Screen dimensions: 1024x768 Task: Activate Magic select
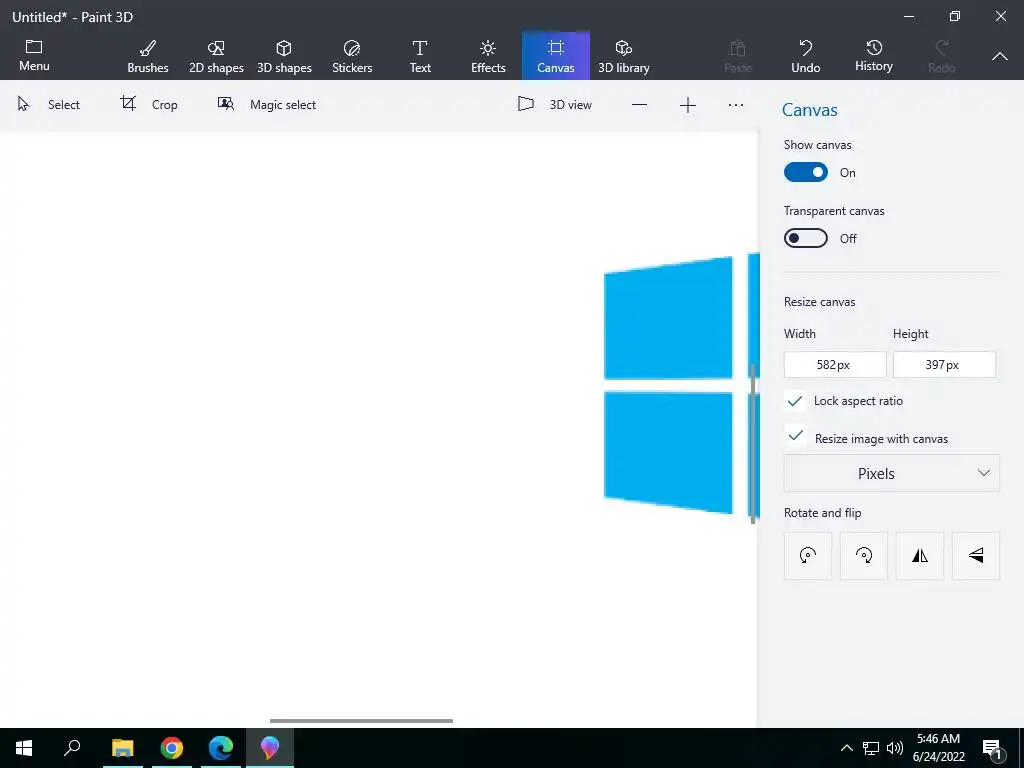266,104
